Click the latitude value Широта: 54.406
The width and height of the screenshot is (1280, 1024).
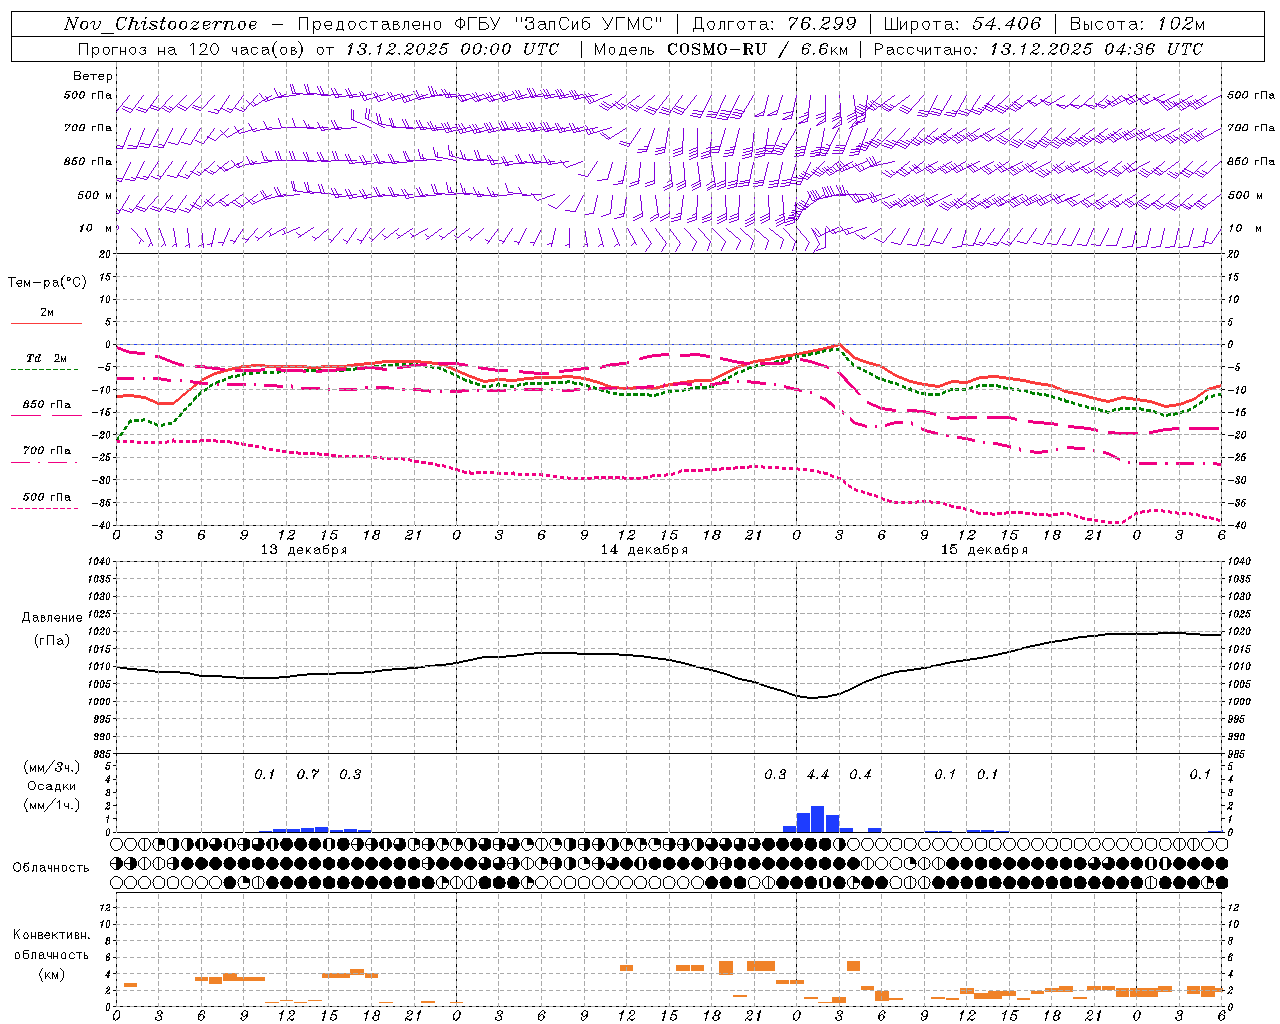click(962, 24)
